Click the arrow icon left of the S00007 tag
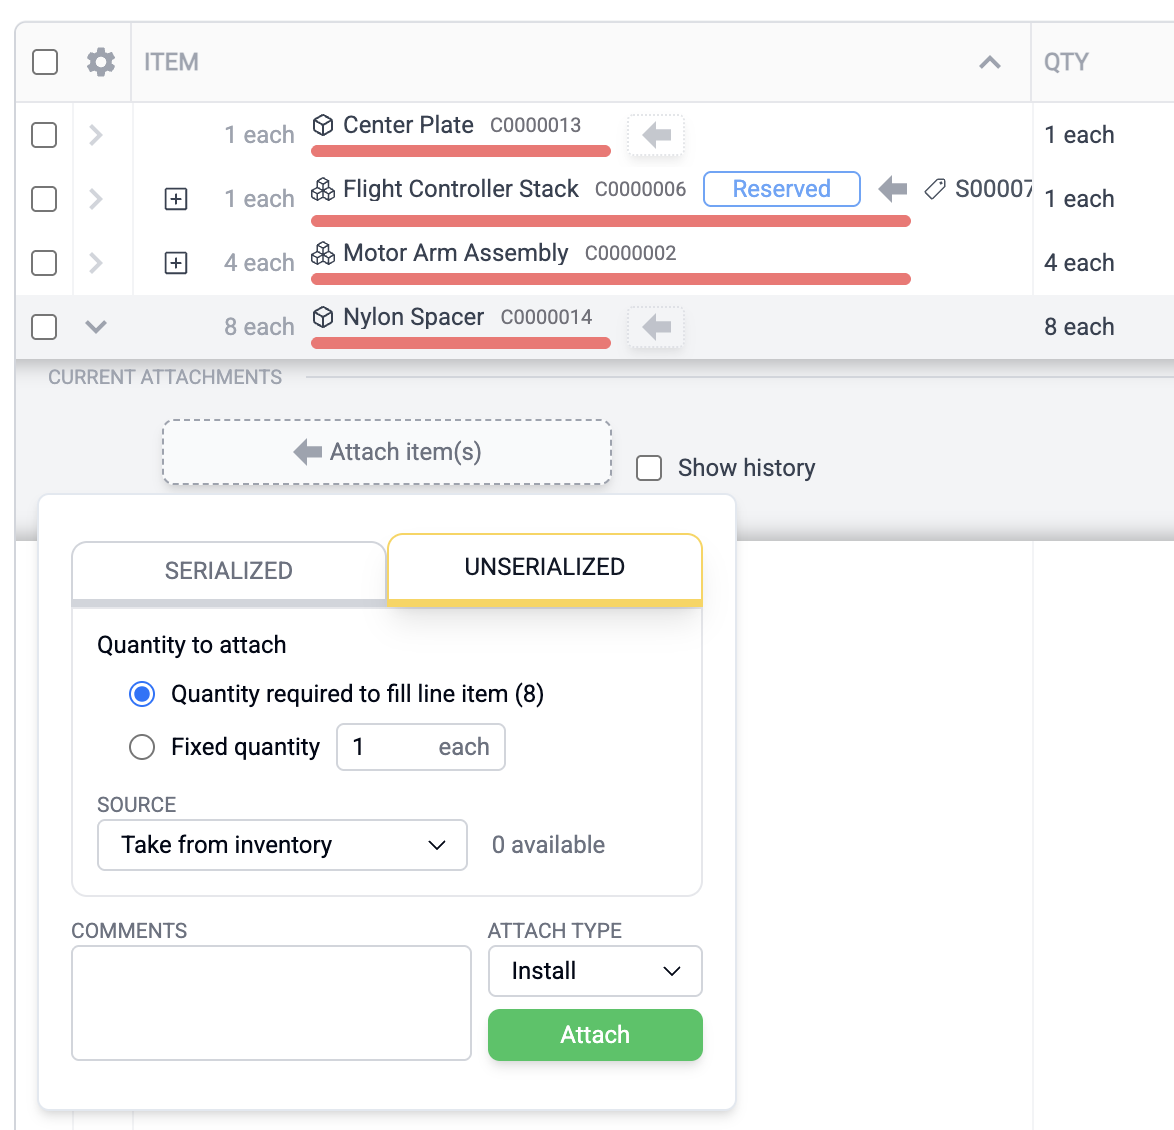The image size is (1174, 1130). 891,189
